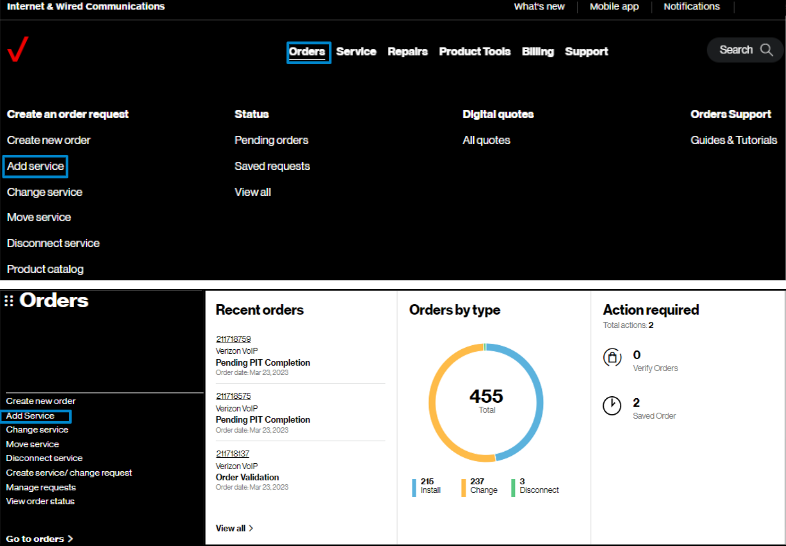786x546 pixels.
Task: Click the Mobile app link
Action: tap(614, 7)
